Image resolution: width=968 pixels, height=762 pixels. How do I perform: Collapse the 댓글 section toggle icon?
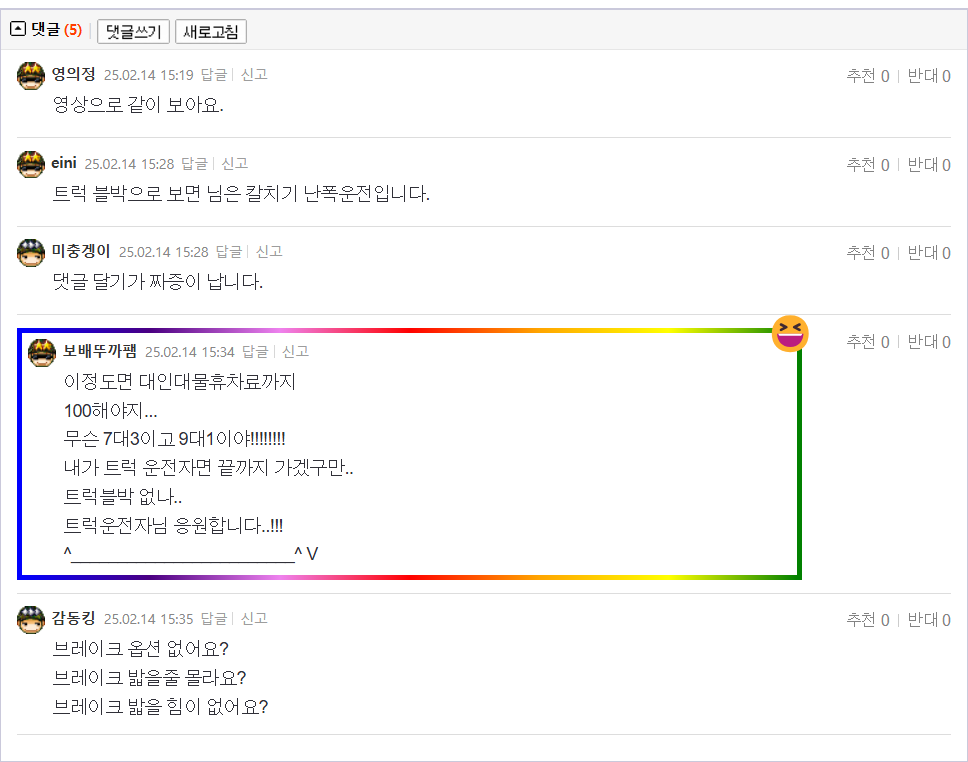pos(18,30)
